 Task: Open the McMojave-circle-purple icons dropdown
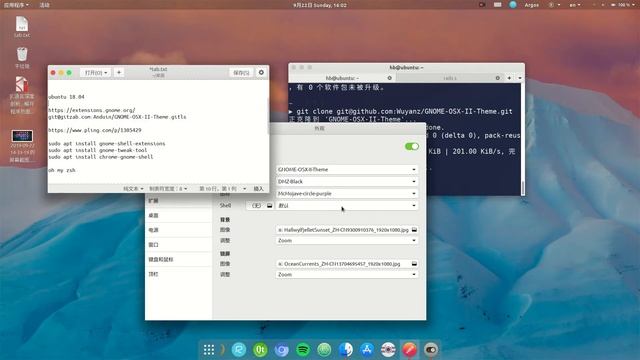click(x=347, y=193)
